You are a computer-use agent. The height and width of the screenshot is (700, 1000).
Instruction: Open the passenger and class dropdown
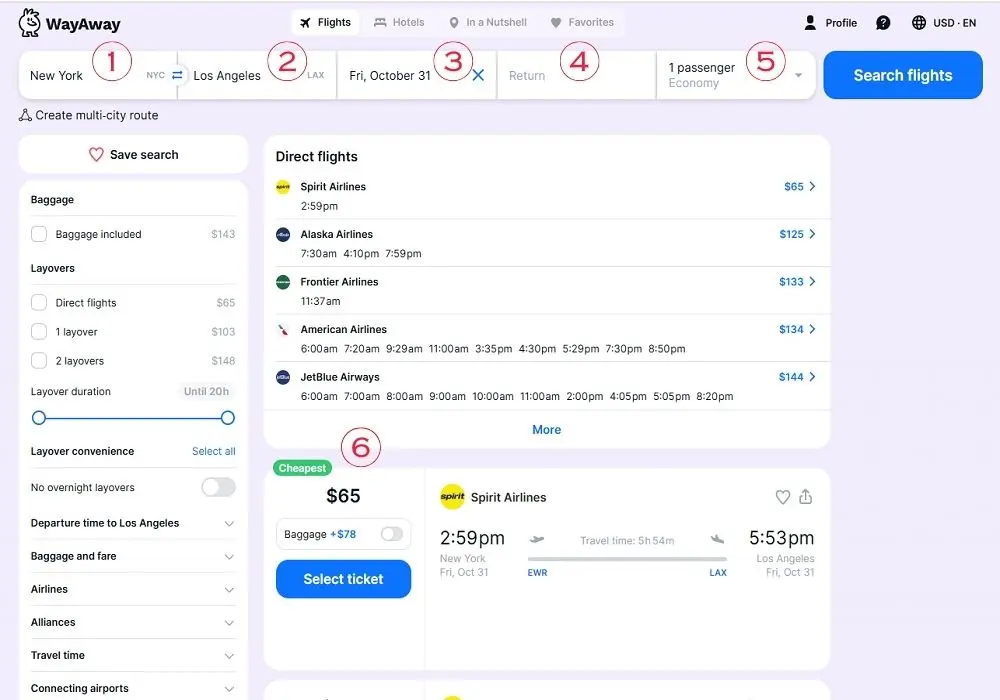click(x=736, y=75)
